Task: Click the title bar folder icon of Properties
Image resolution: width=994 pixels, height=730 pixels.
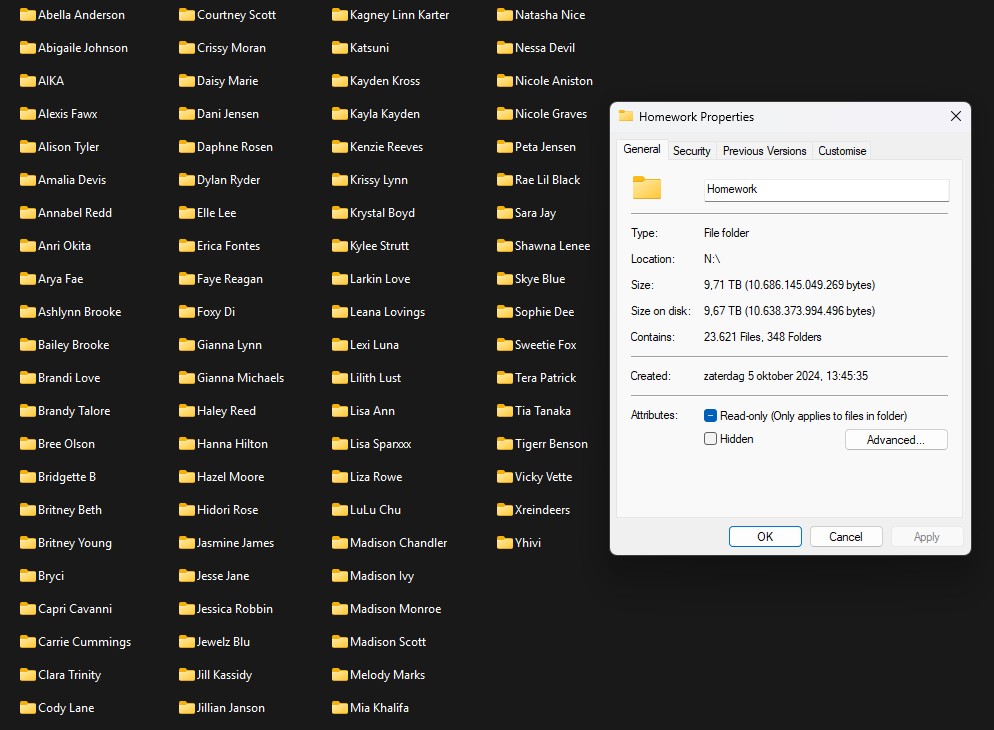Action: (x=626, y=116)
